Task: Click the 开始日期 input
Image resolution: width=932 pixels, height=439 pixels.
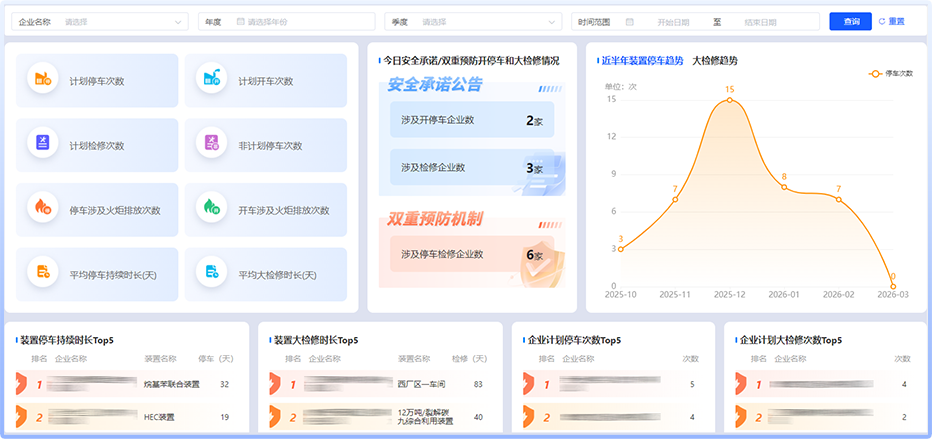Action: [673, 22]
